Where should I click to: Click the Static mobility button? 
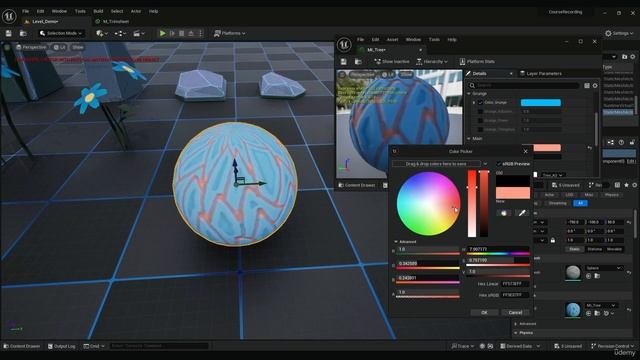tap(574, 249)
